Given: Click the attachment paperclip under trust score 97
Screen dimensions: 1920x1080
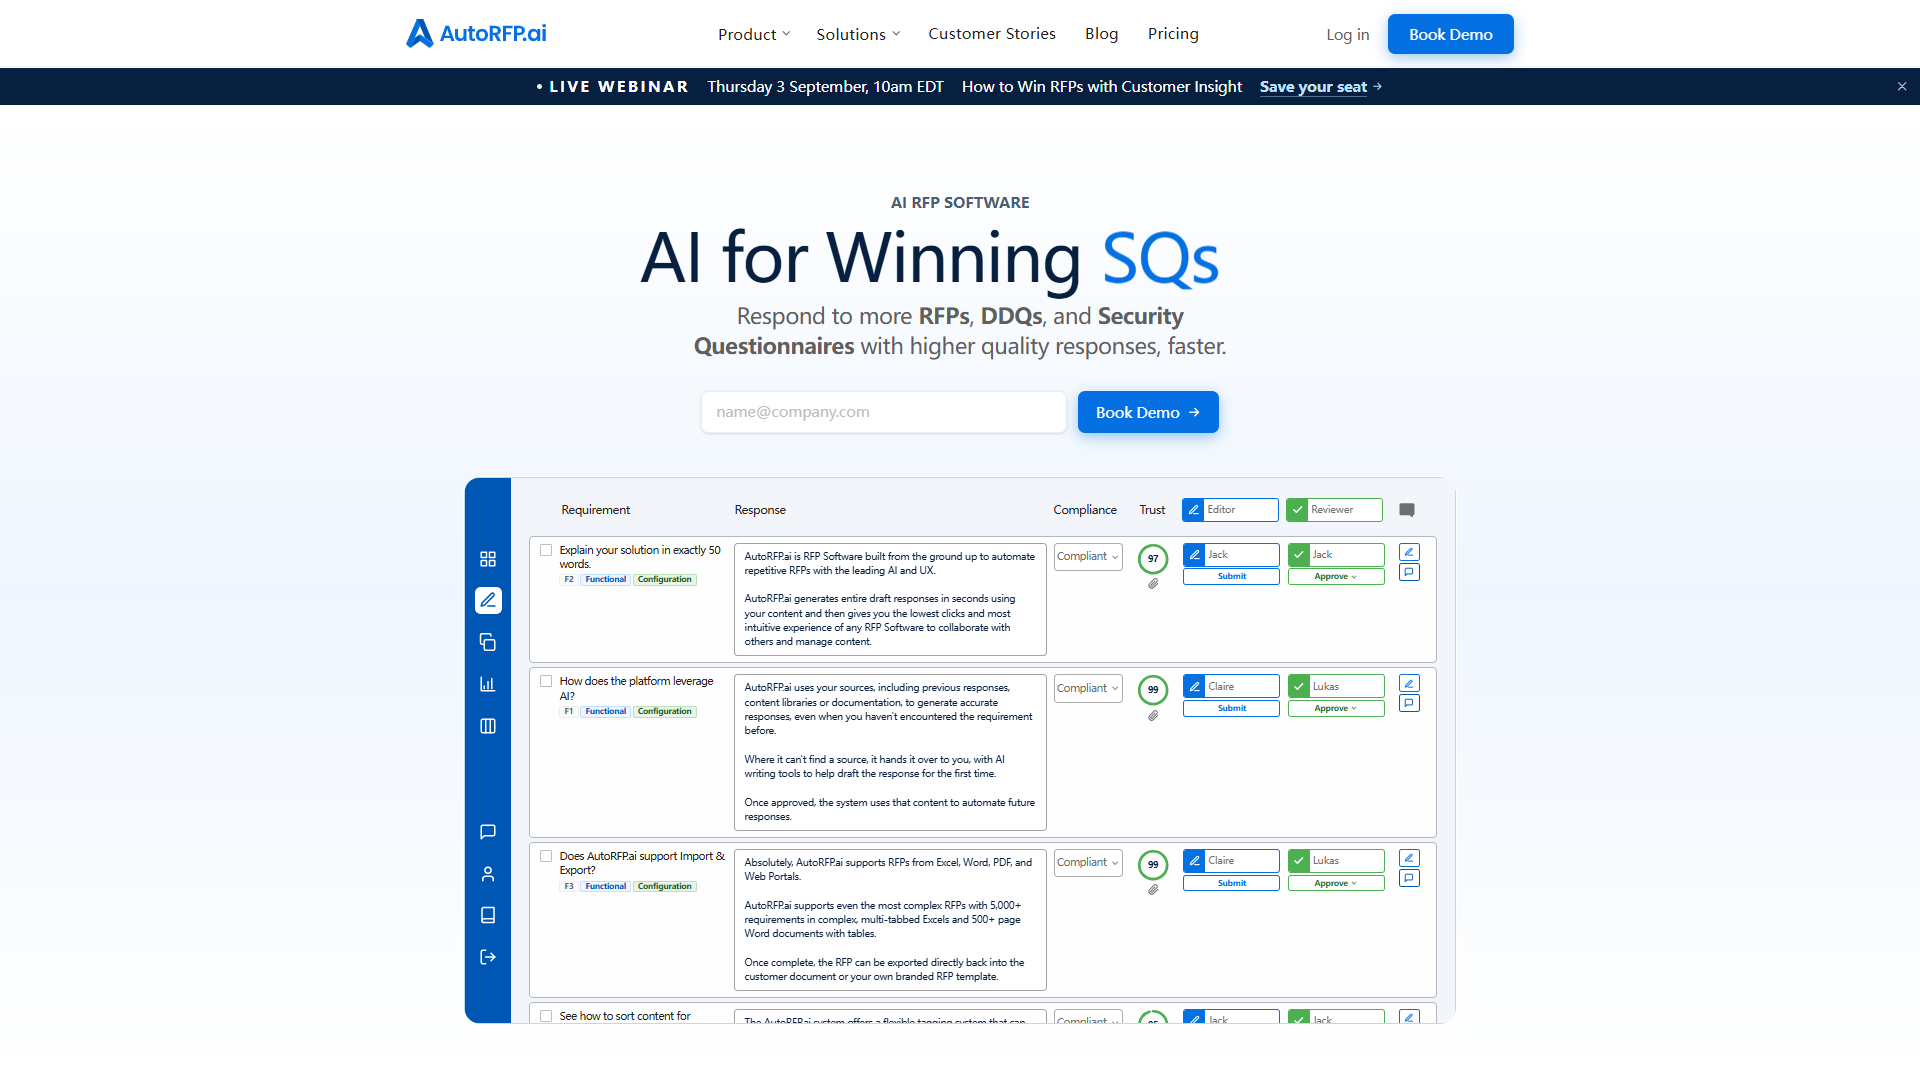Looking at the screenshot, I should point(1153,584).
